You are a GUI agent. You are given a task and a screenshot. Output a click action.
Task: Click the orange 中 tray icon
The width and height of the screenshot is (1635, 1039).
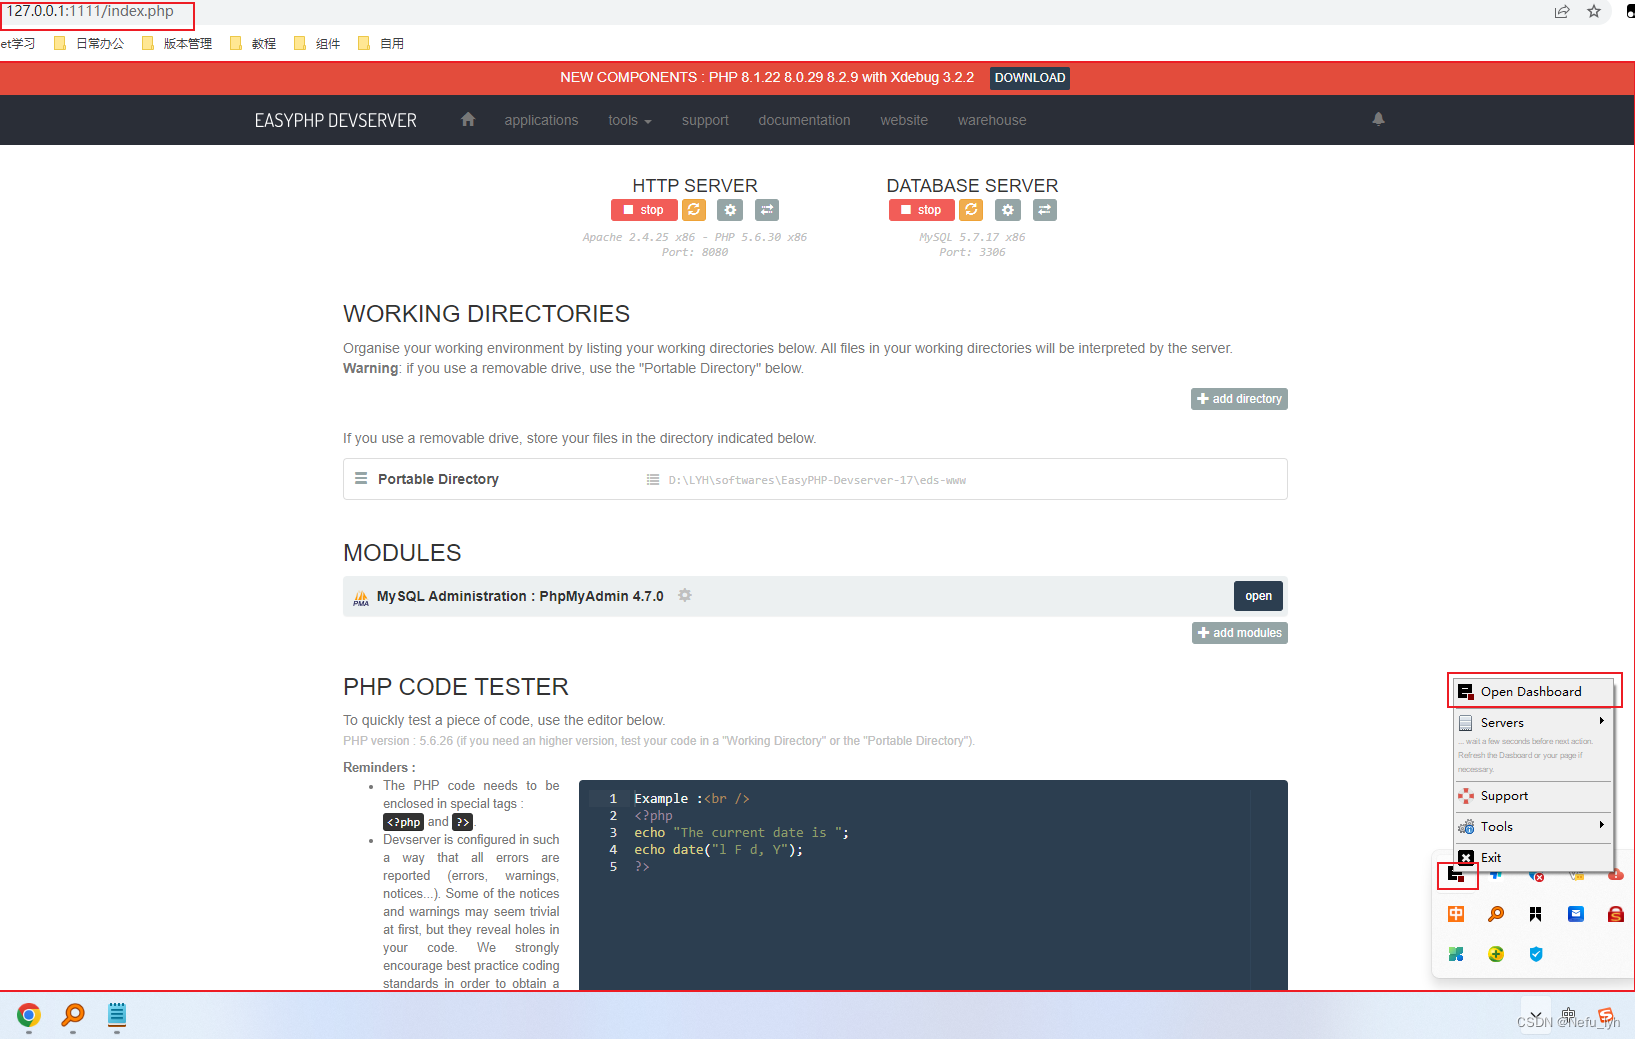click(1456, 914)
